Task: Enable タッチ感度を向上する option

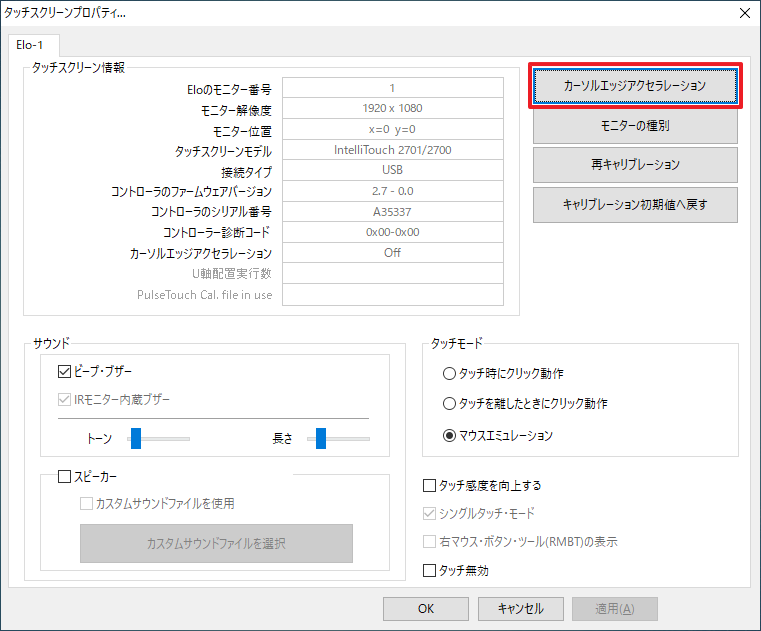Action: (x=430, y=486)
